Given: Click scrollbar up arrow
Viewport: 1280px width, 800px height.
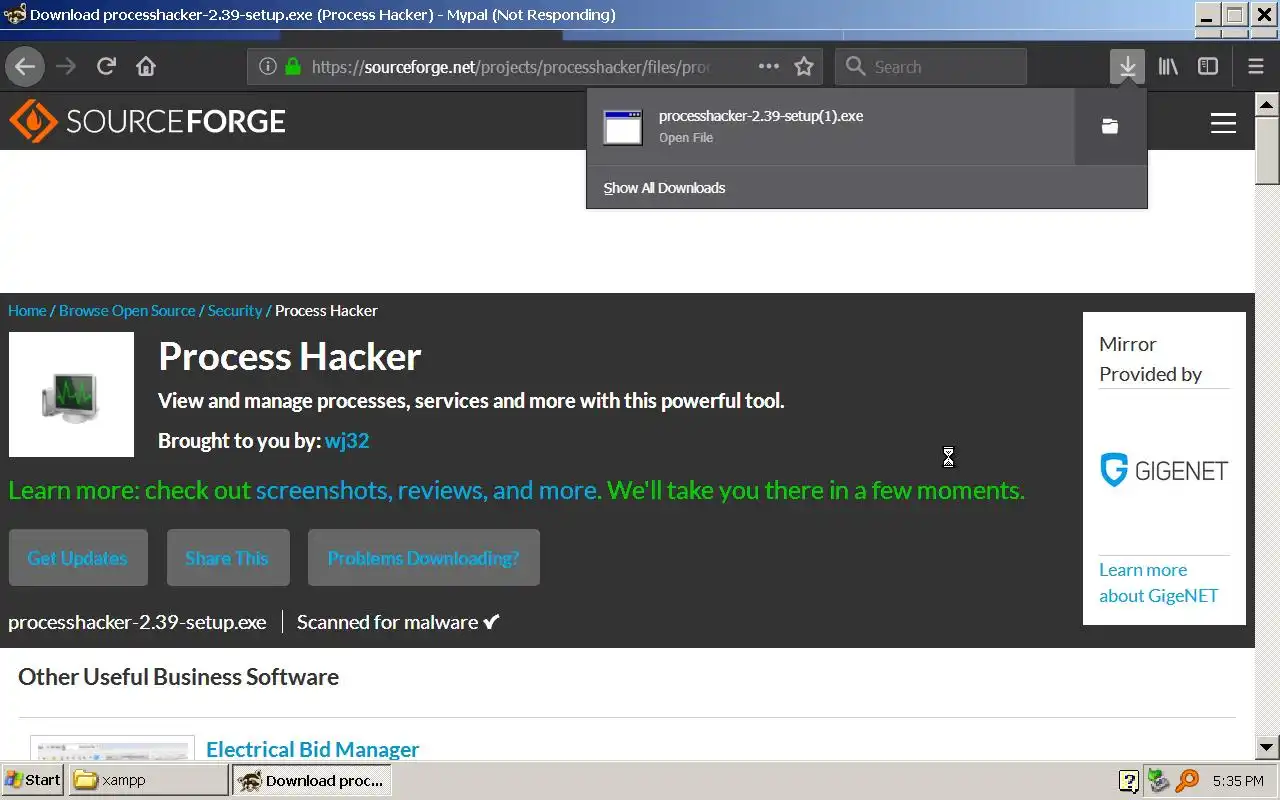Looking at the screenshot, I should (x=1267, y=103).
